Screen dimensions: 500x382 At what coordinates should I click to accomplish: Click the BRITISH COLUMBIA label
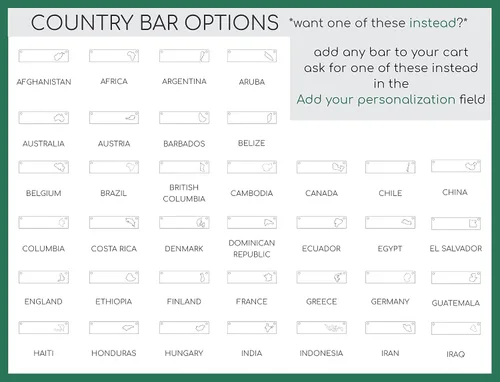click(x=184, y=193)
